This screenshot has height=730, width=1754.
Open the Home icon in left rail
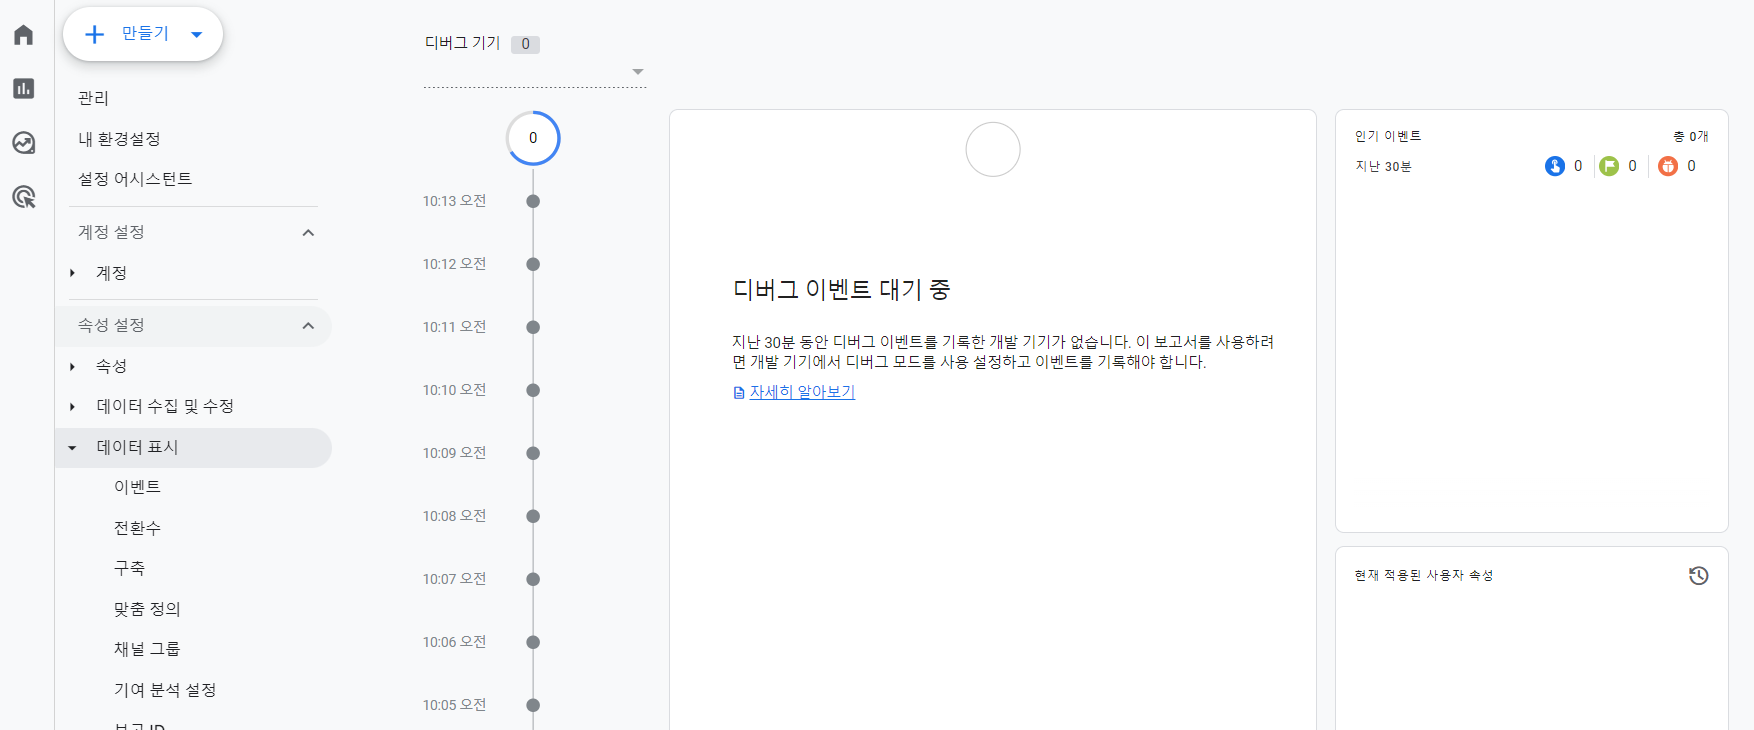[x=24, y=35]
